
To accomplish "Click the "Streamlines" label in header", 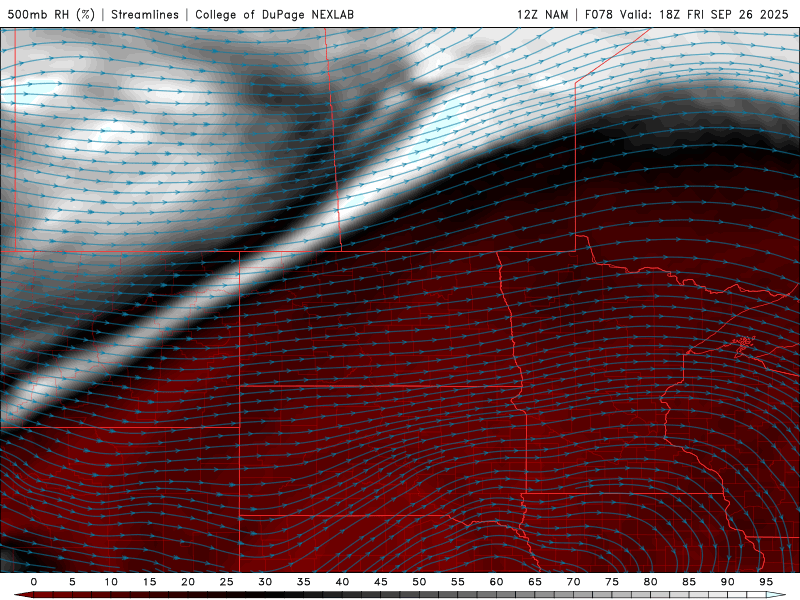I will click(145, 14).
